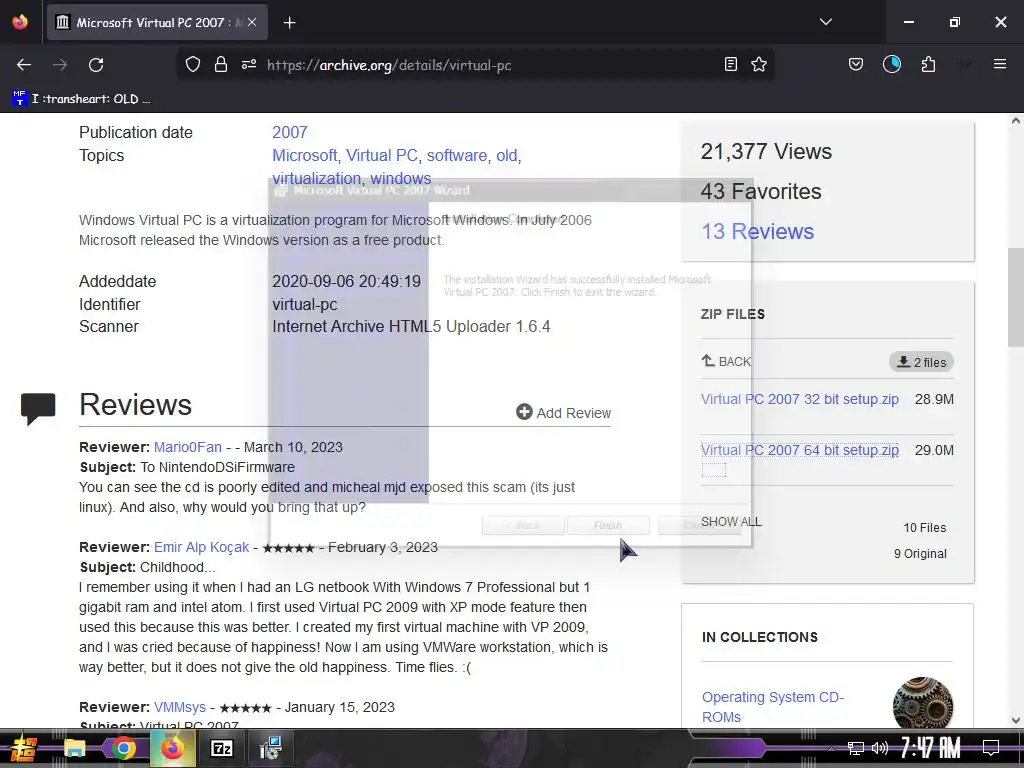Click the gears collection thumbnail
The image size is (1024, 768).
pos(923,704)
